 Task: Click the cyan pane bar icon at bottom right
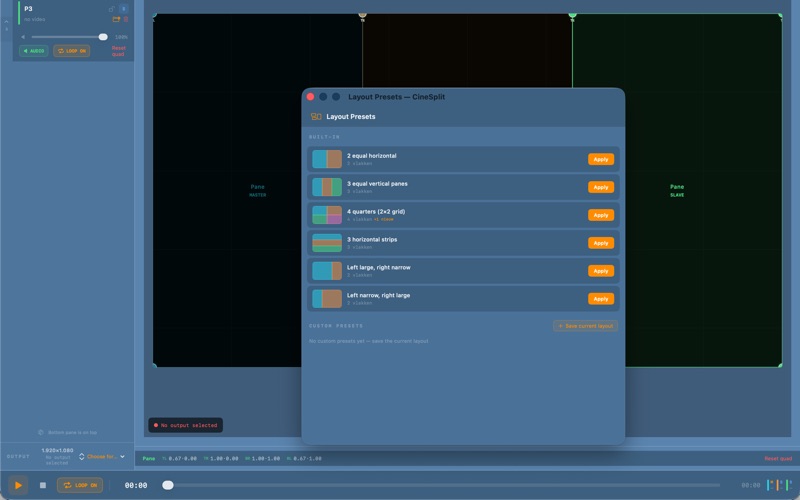[x=770, y=485]
